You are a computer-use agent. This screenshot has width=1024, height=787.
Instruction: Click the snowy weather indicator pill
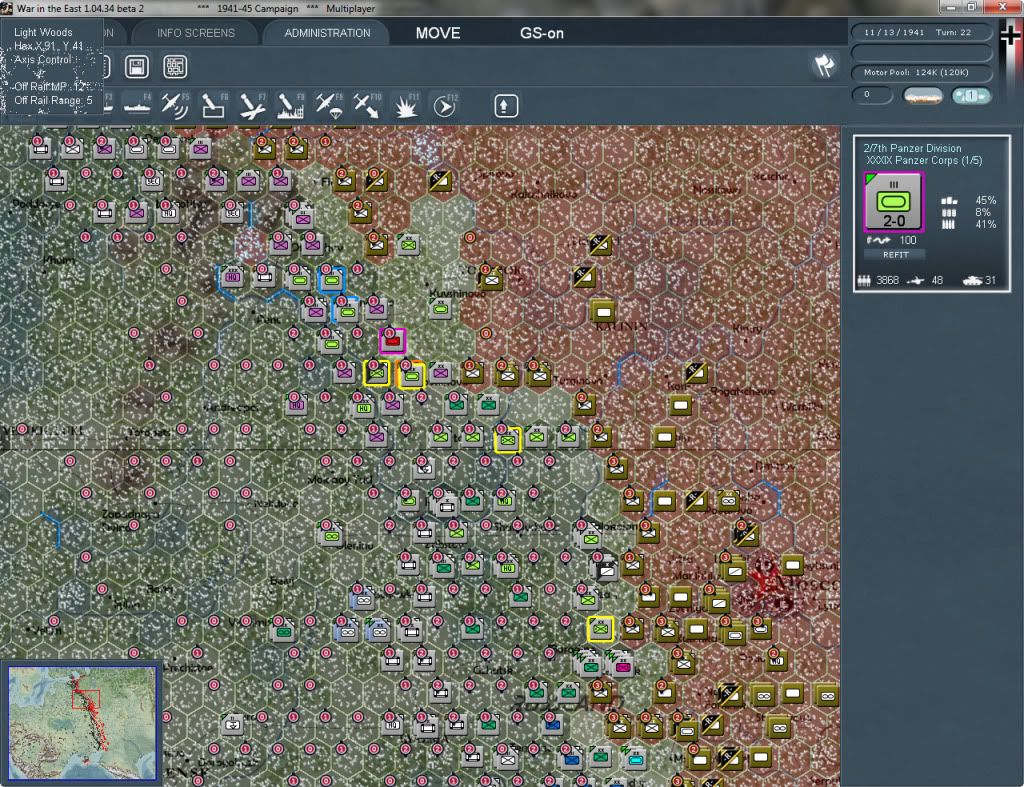click(x=922, y=96)
